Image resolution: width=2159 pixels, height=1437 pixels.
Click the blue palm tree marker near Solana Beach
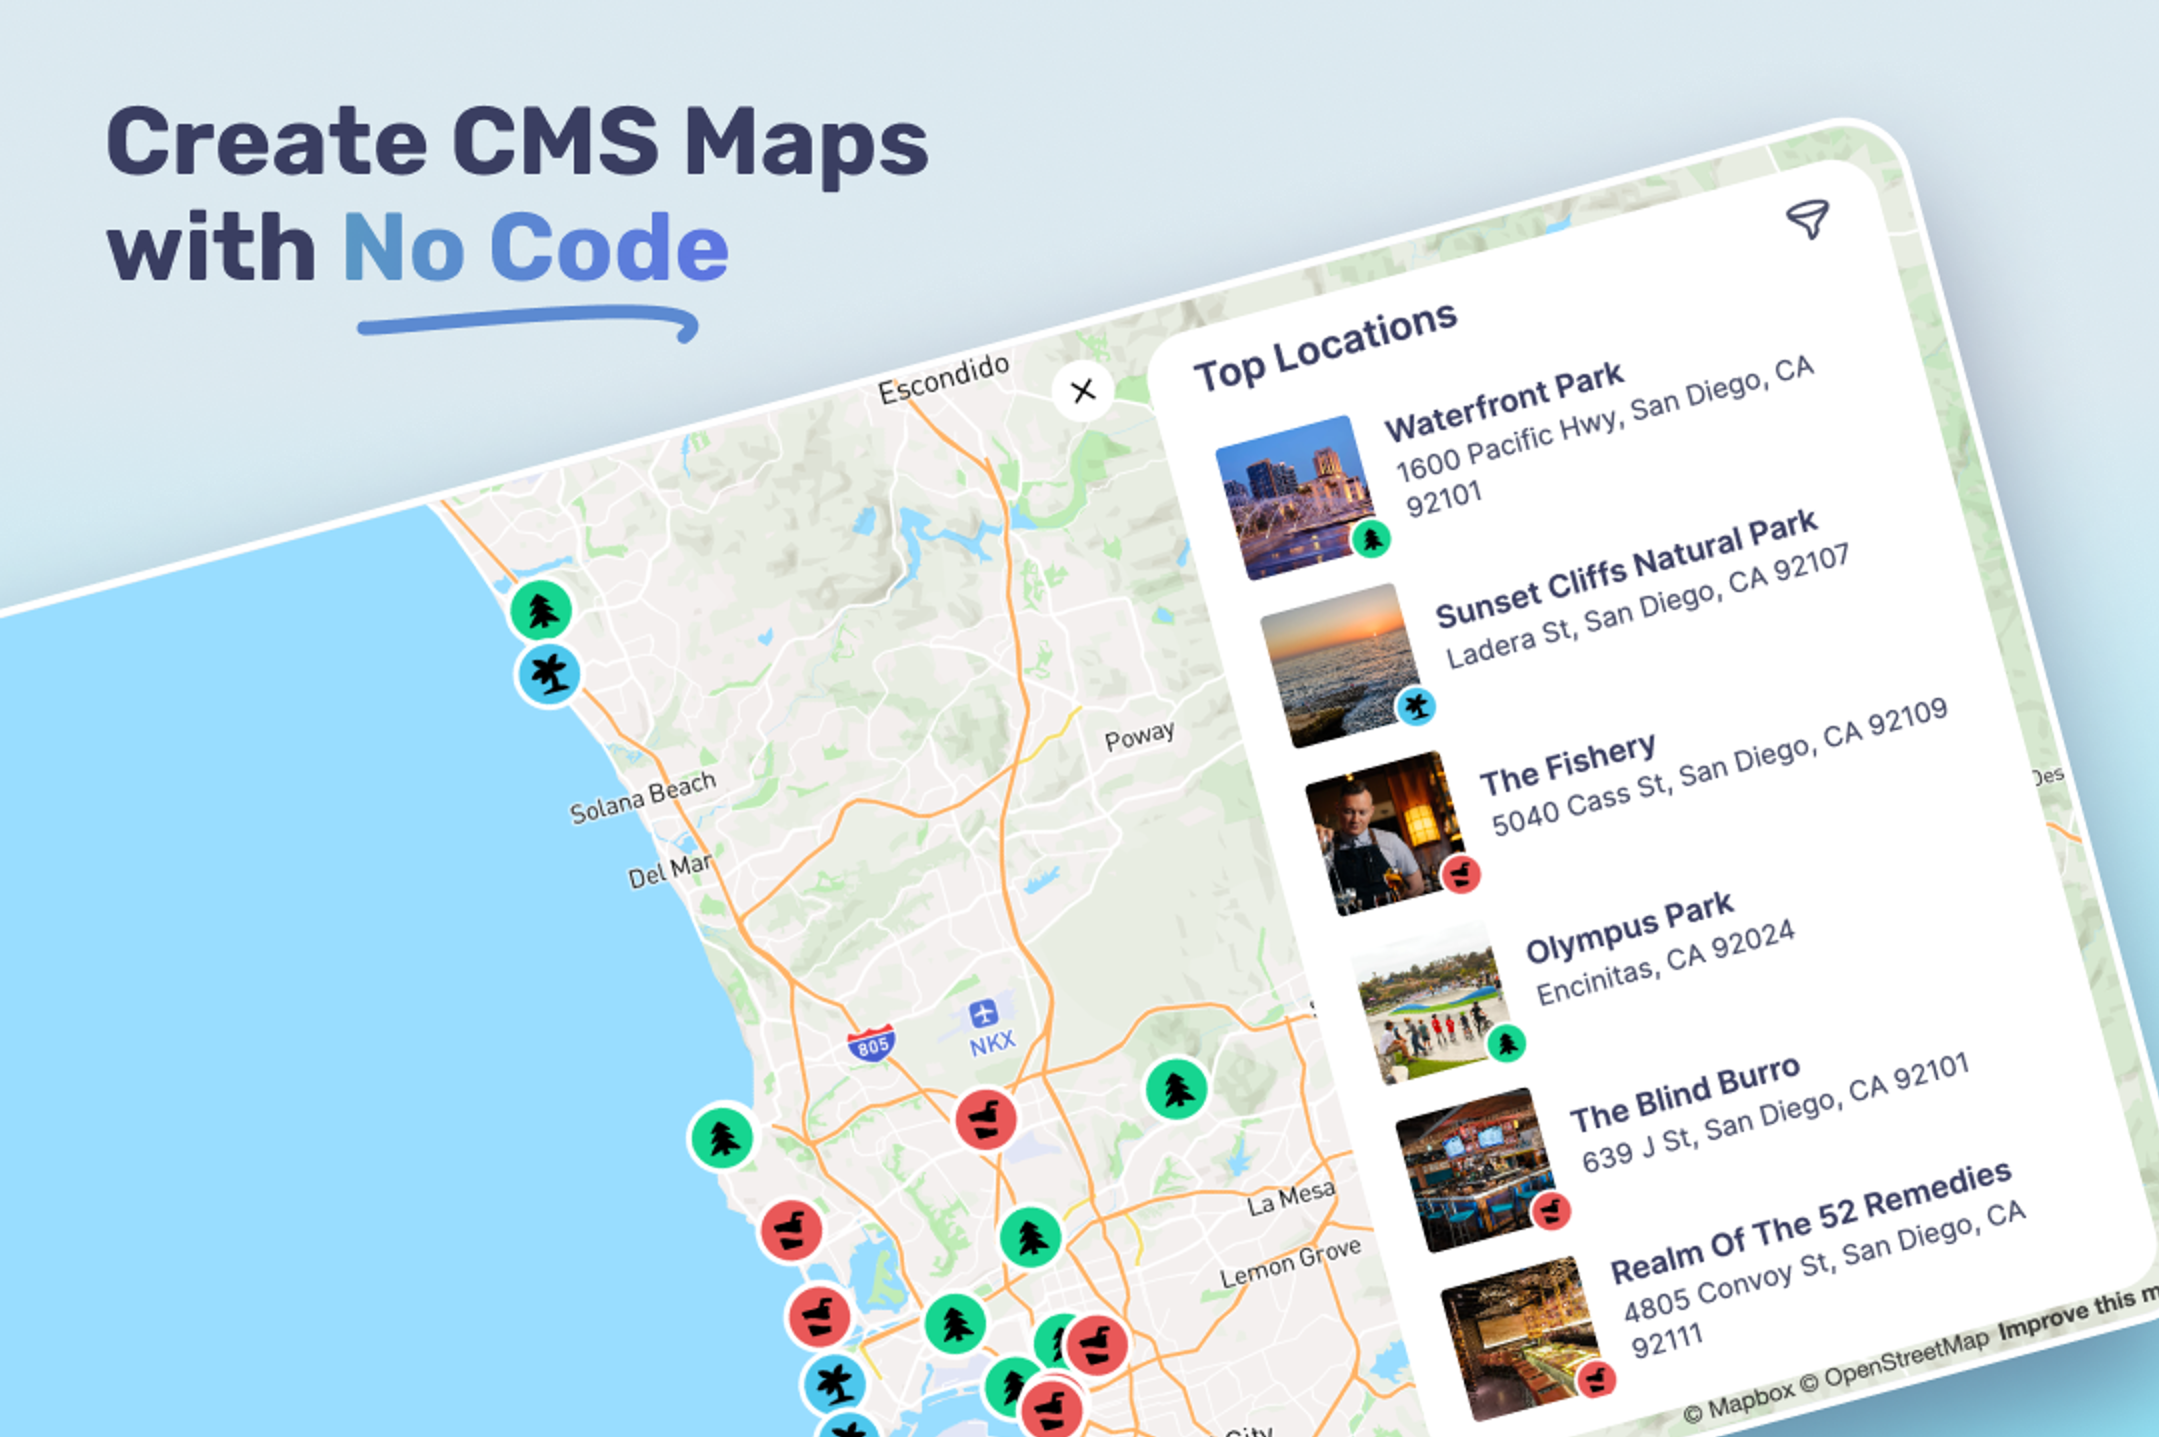(549, 674)
